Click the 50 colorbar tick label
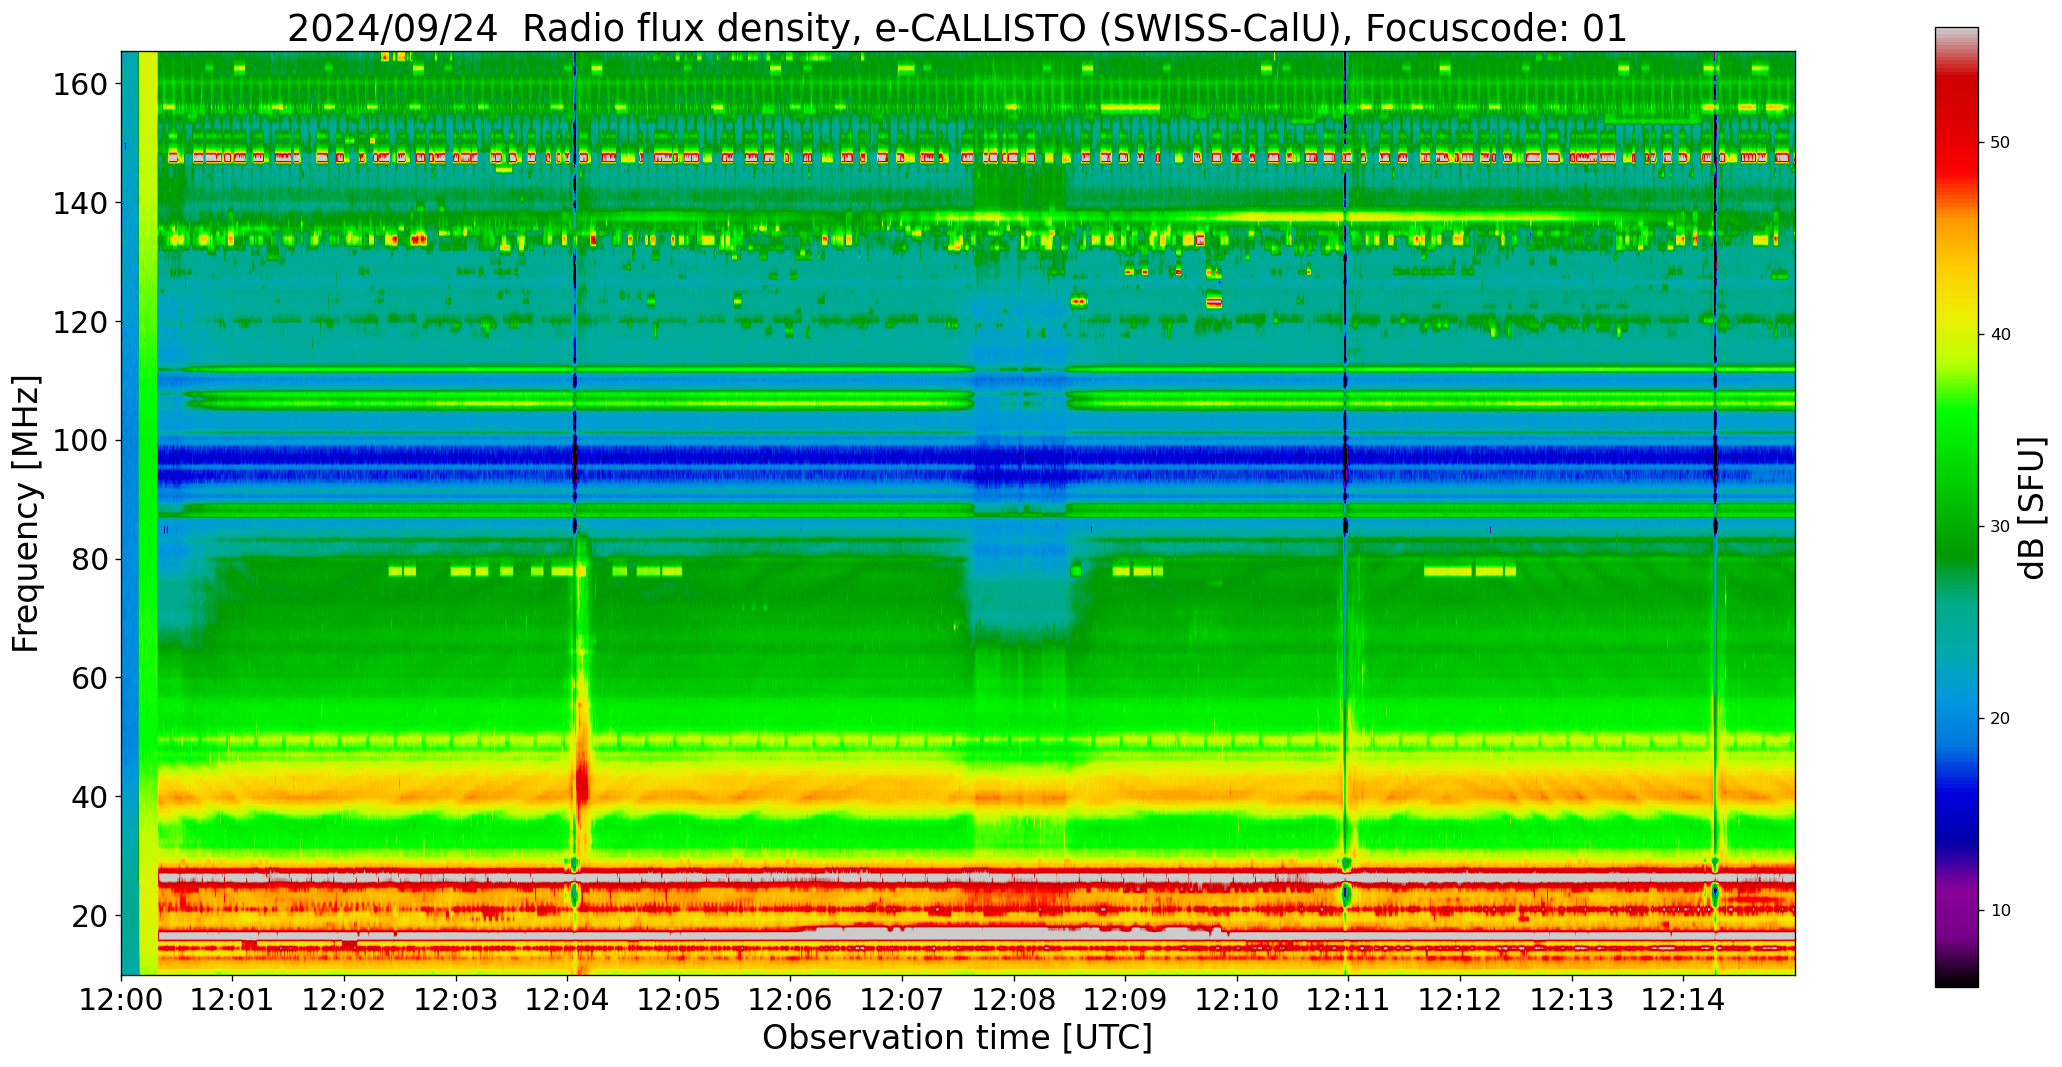 2000,143
